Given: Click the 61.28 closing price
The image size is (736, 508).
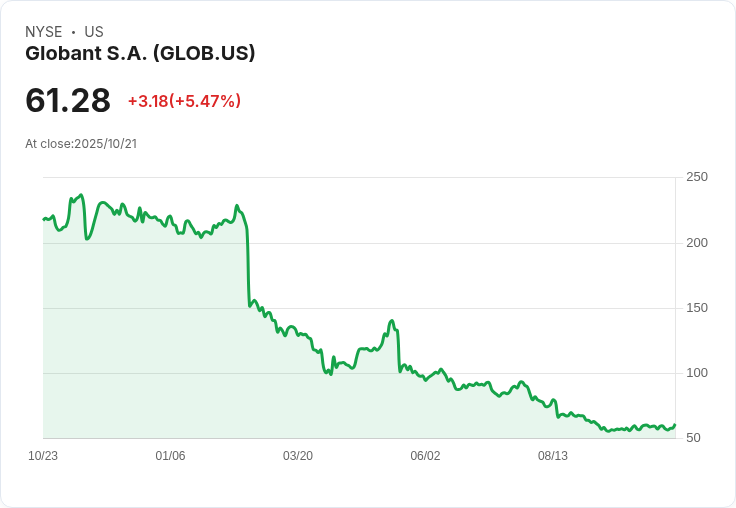Looking at the screenshot, I should coord(68,101).
